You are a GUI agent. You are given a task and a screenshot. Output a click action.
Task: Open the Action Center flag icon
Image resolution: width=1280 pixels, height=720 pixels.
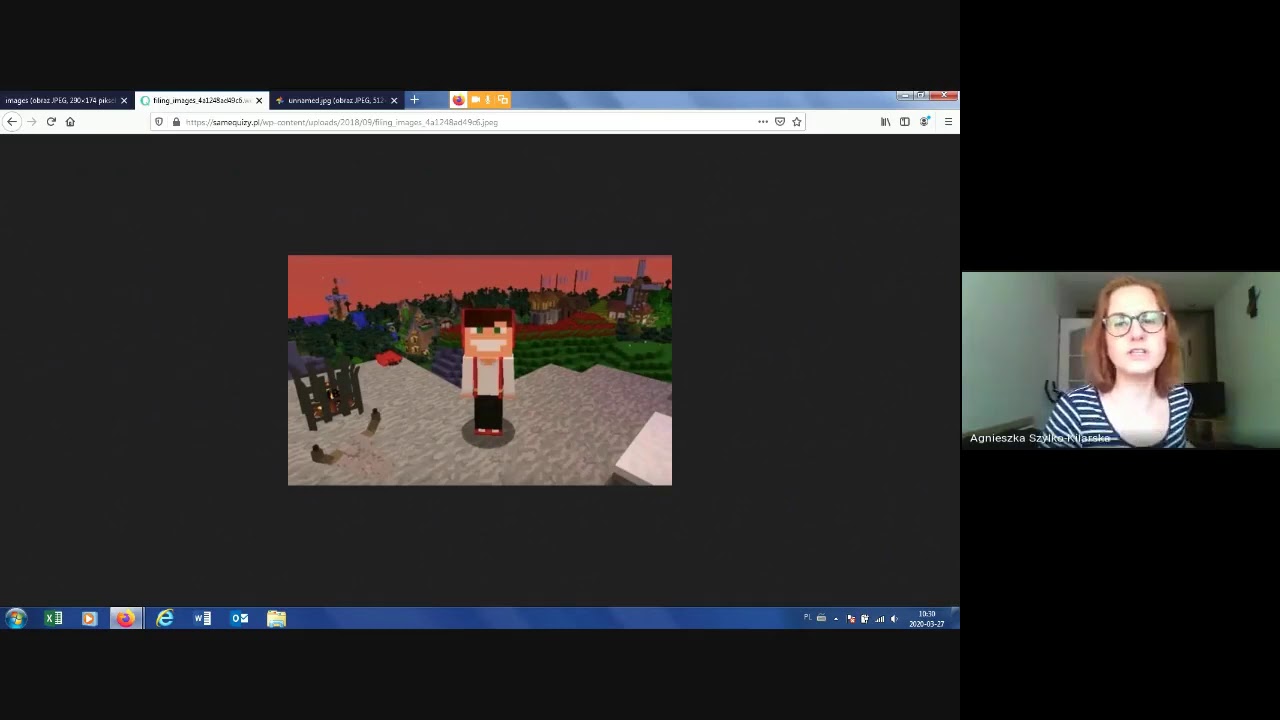click(851, 619)
